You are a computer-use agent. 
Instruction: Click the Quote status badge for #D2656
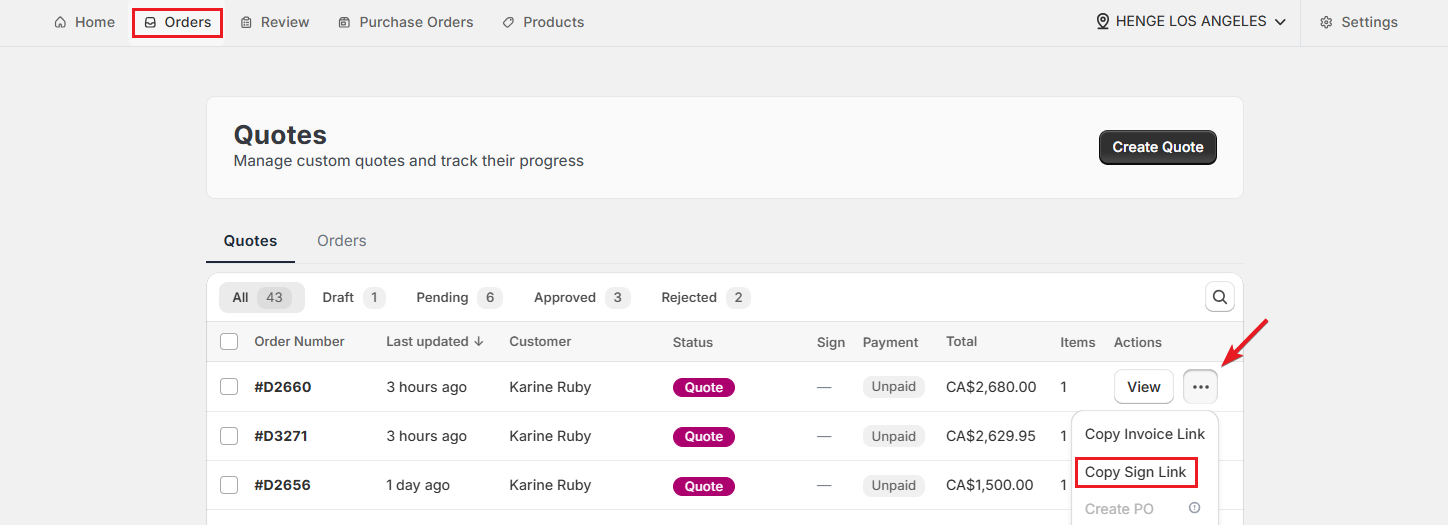point(704,486)
